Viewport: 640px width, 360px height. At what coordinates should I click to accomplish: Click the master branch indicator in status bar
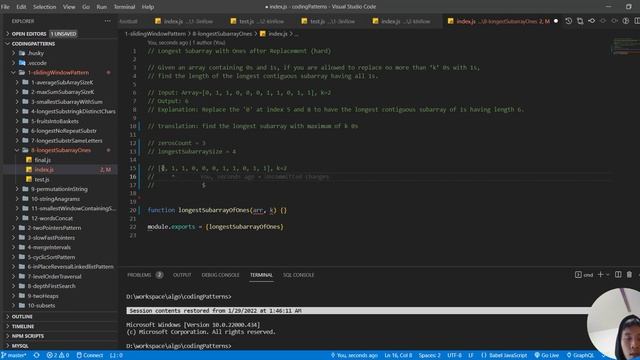click(x=14, y=355)
